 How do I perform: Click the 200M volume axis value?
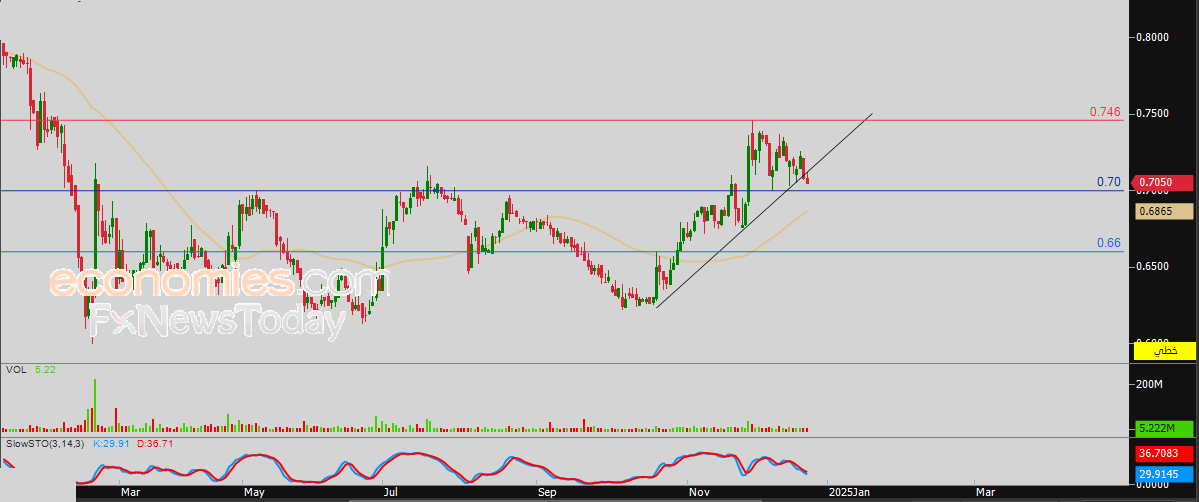click(1149, 384)
